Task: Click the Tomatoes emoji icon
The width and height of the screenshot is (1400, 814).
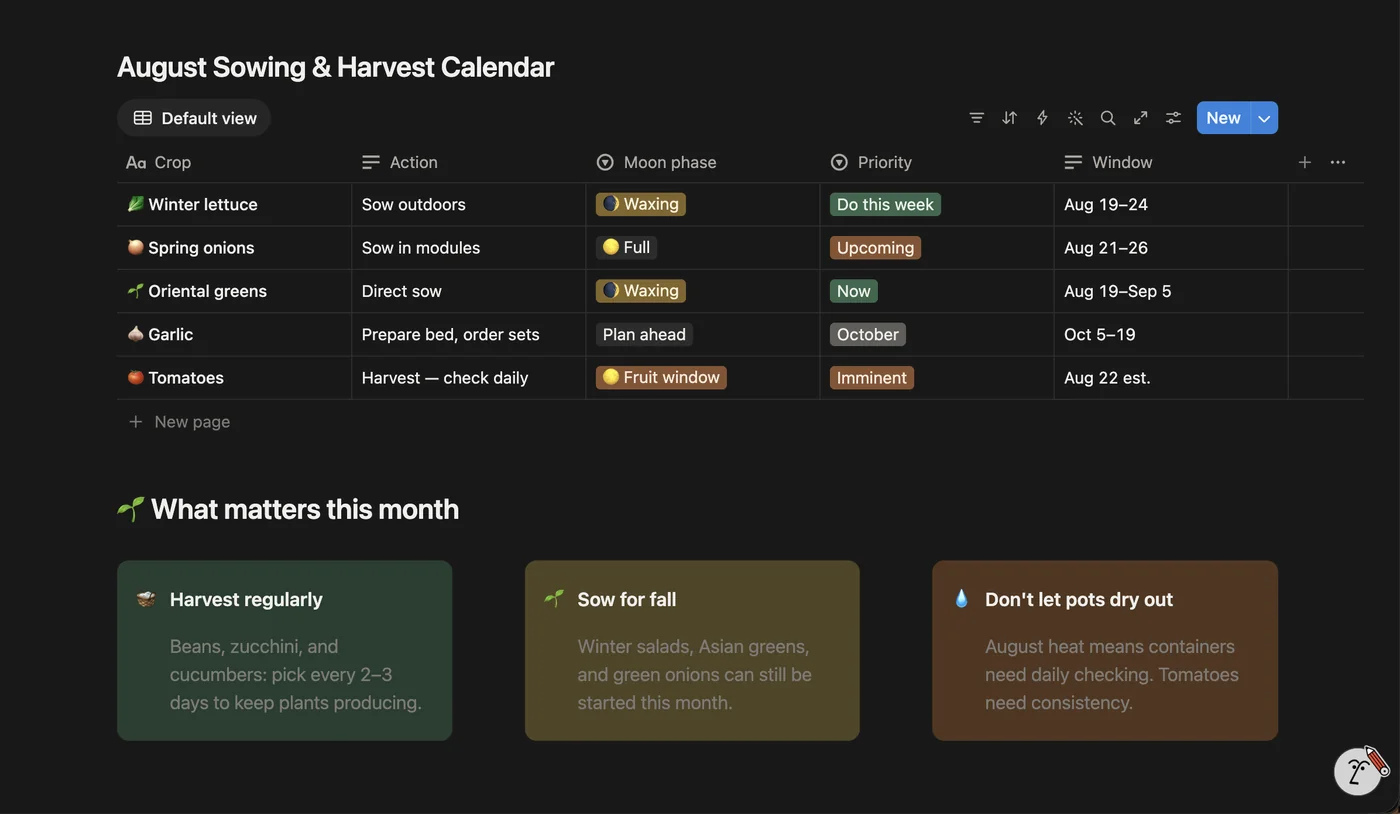Action: (x=135, y=378)
